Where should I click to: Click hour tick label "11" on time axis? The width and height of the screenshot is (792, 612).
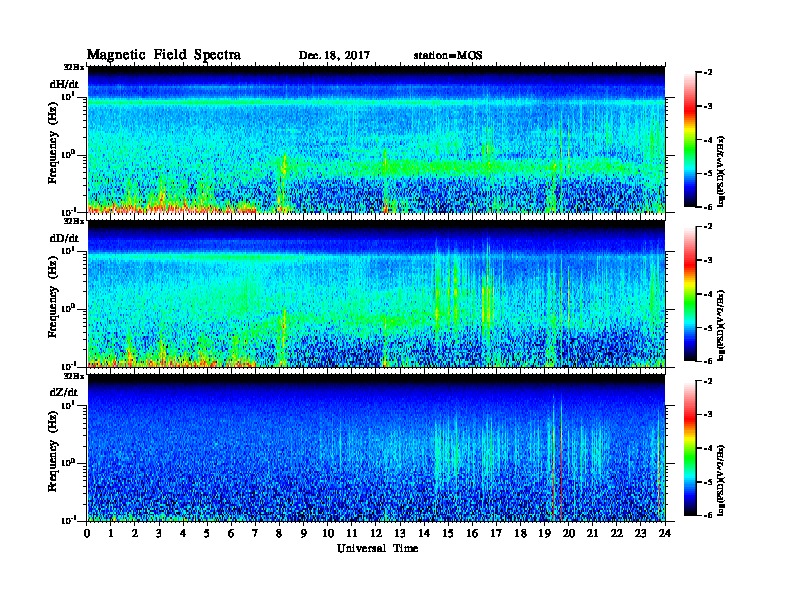pyautogui.click(x=352, y=533)
